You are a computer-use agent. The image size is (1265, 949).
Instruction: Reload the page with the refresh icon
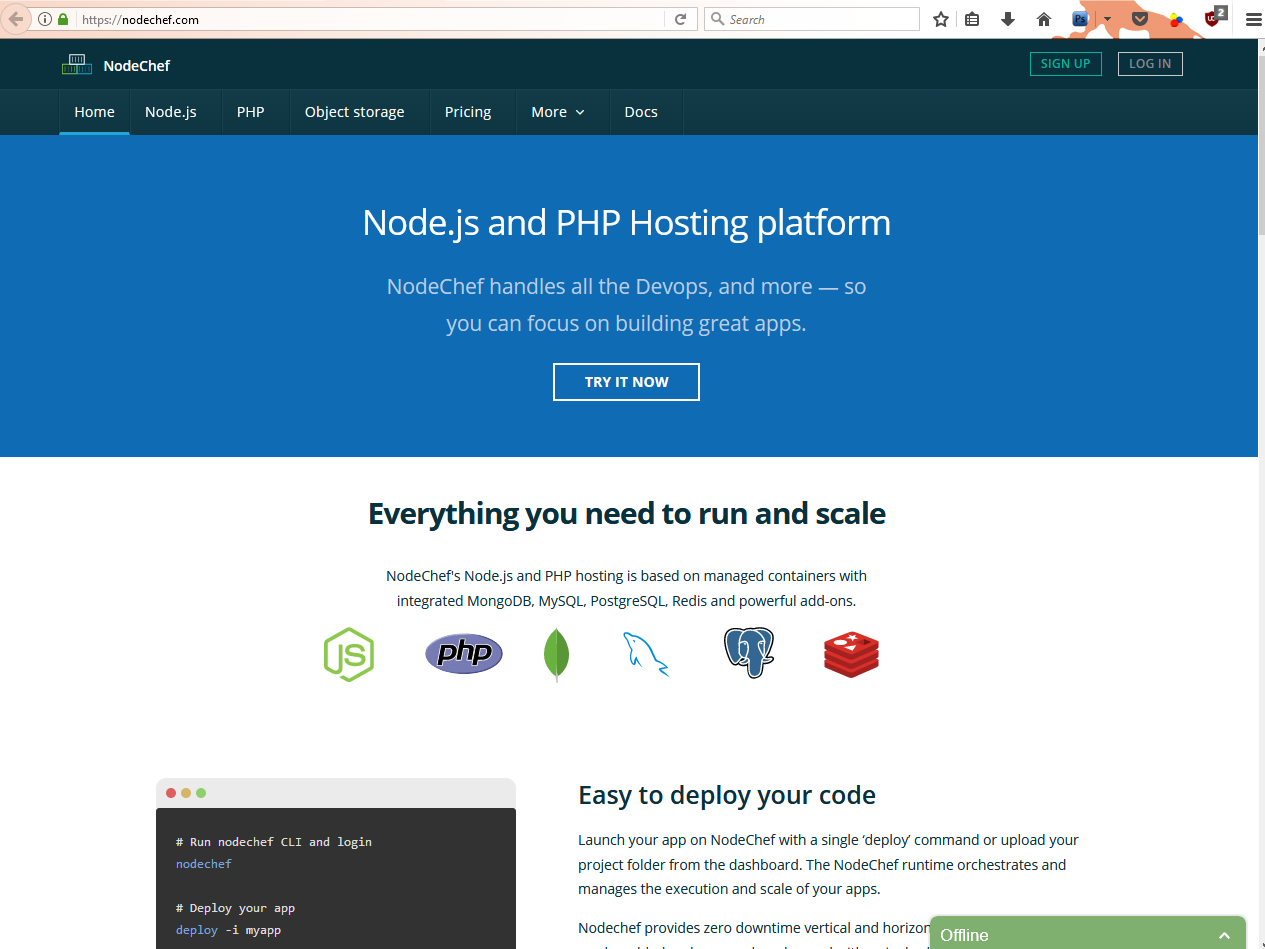(680, 19)
